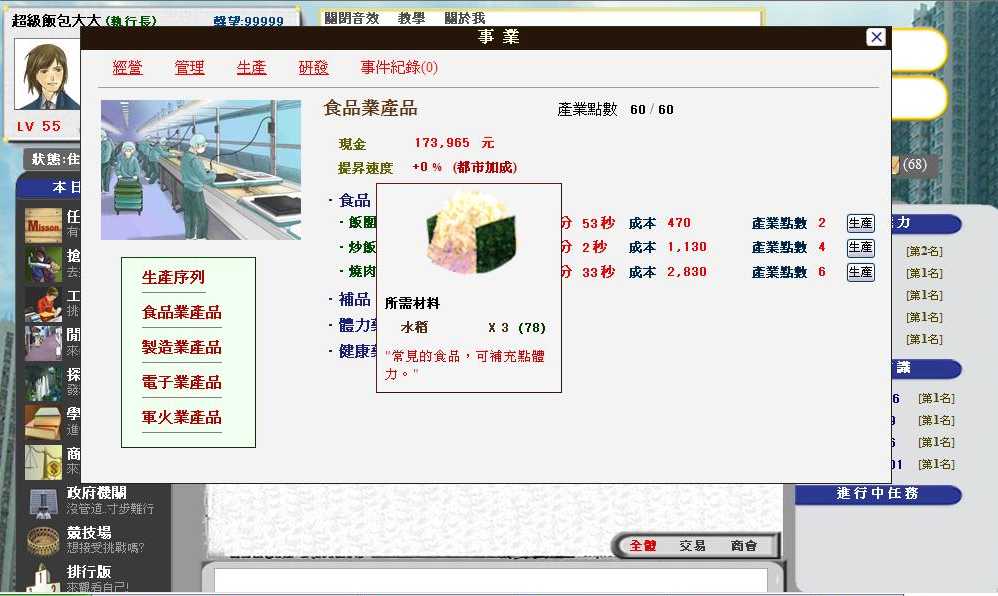Select 製造業產品 category link
Image resolution: width=998 pixels, height=596 pixels.
click(x=181, y=347)
